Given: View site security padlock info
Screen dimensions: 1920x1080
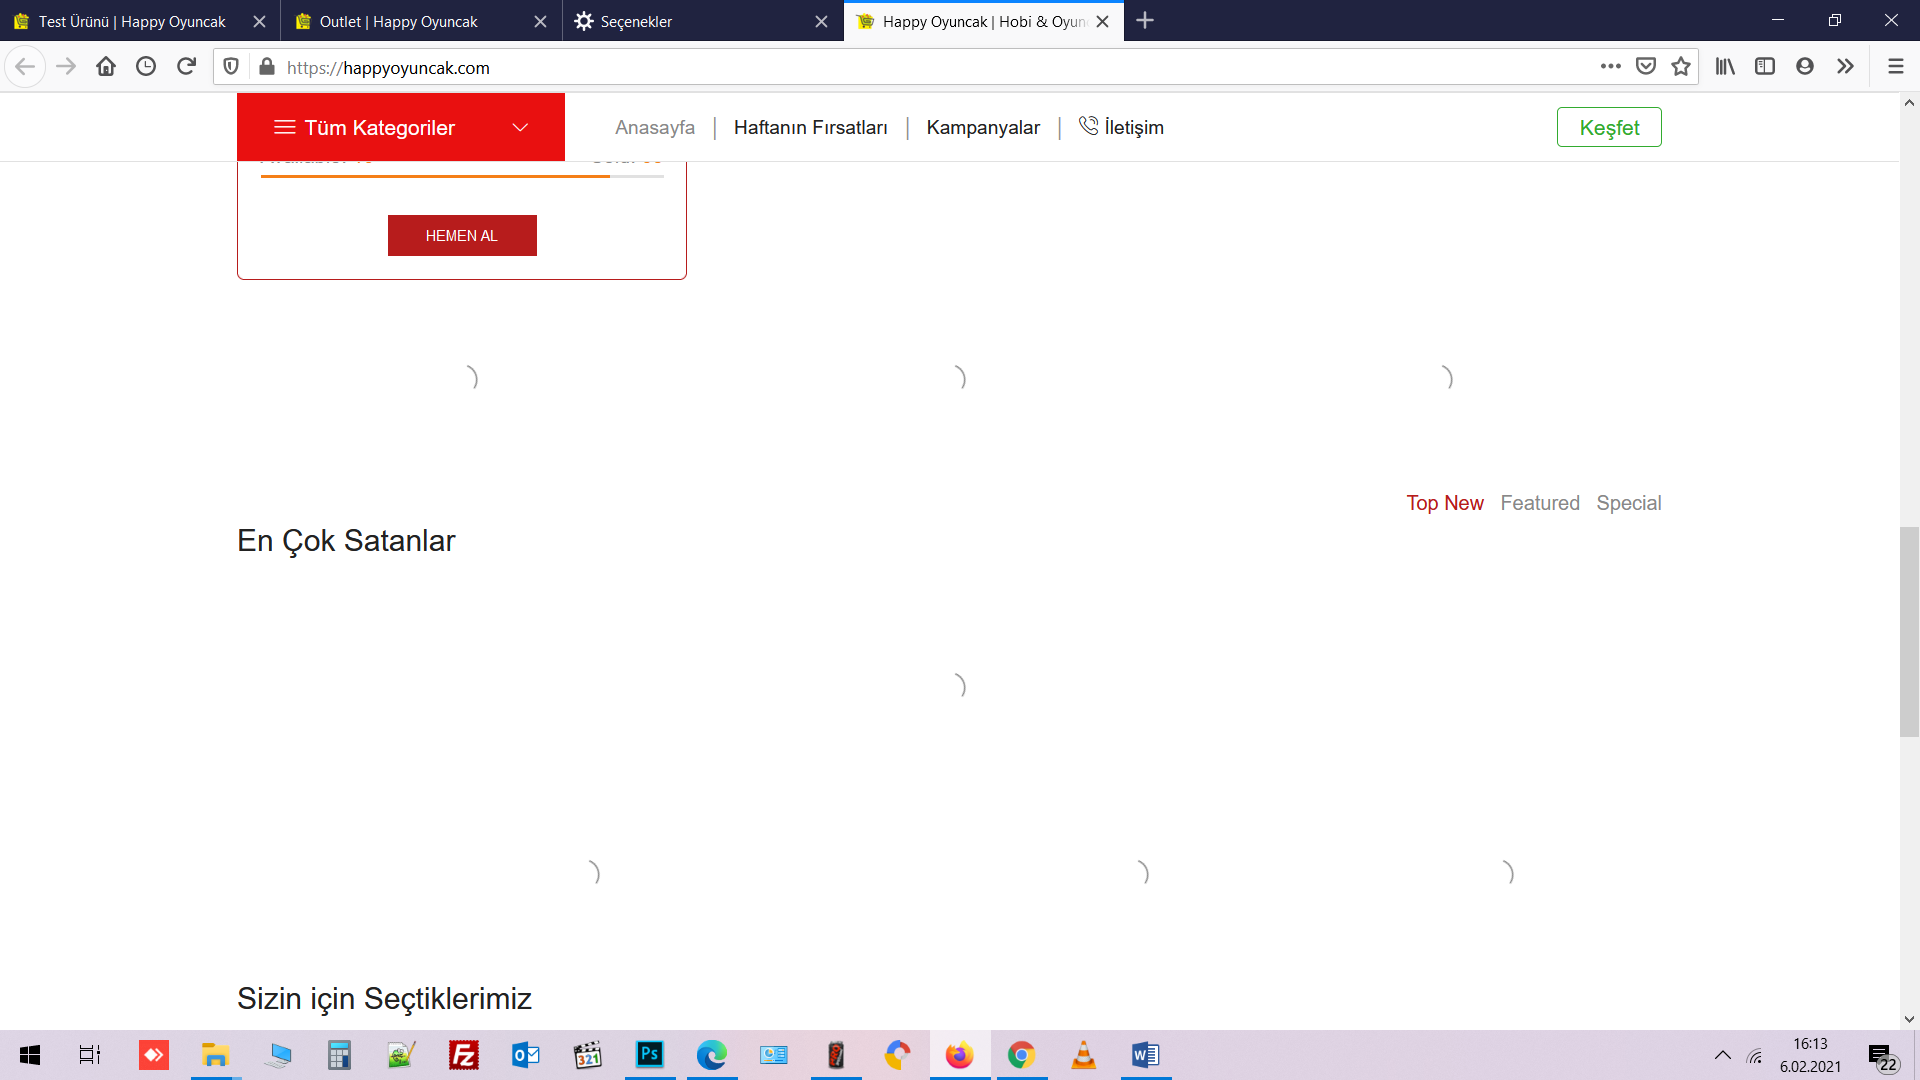Looking at the screenshot, I should coord(266,67).
